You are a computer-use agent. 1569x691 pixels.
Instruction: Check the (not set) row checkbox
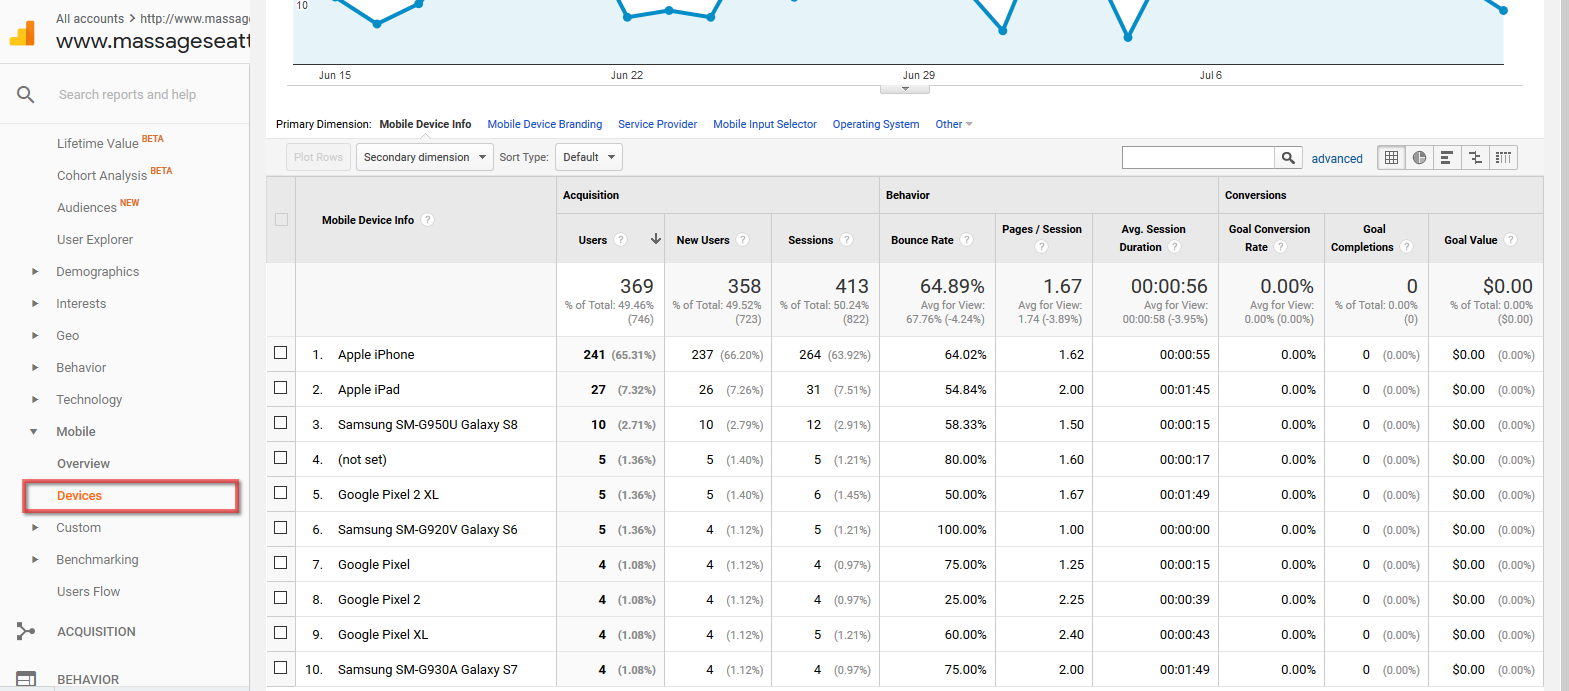click(281, 458)
